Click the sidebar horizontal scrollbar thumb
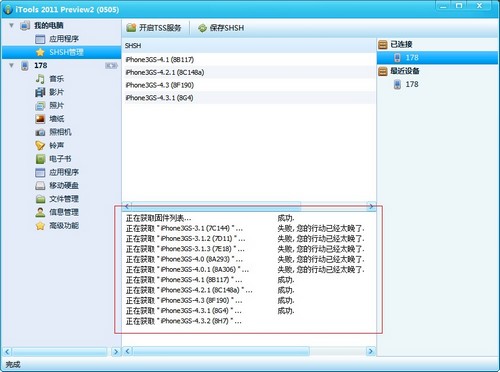Image resolution: width=500 pixels, height=372 pixels. point(60,351)
